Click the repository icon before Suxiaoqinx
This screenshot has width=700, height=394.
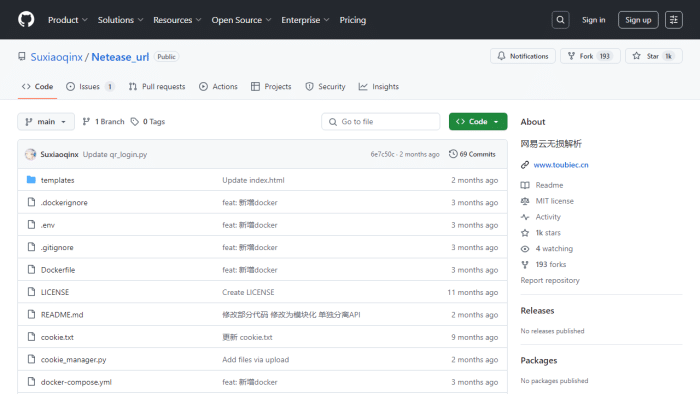[x=21, y=57]
